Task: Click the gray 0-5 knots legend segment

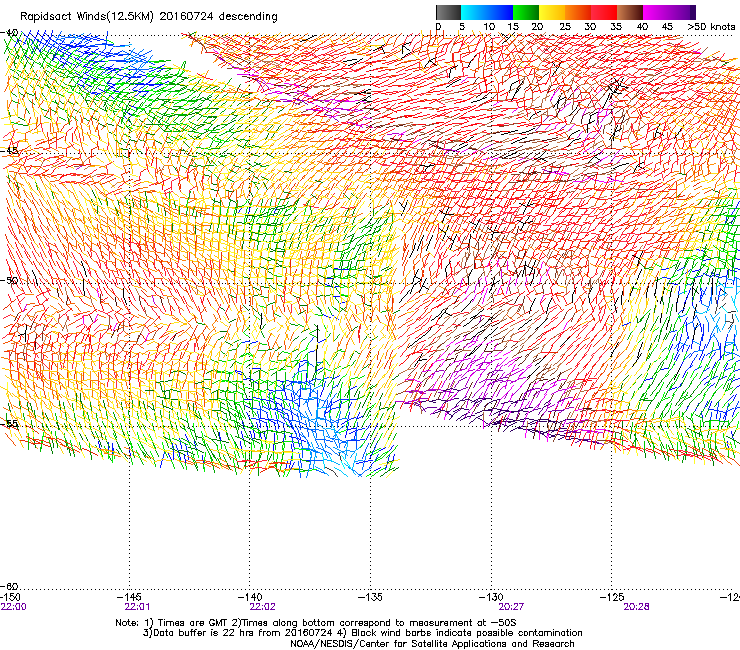Action: [x=448, y=12]
